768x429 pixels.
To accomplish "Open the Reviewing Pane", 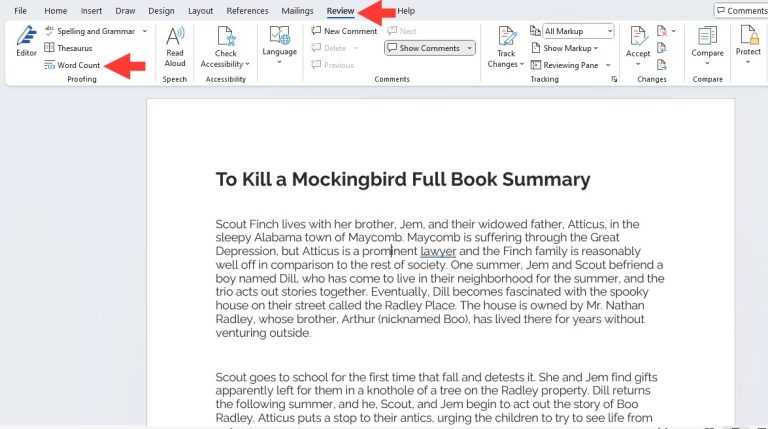I will coord(565,65).
